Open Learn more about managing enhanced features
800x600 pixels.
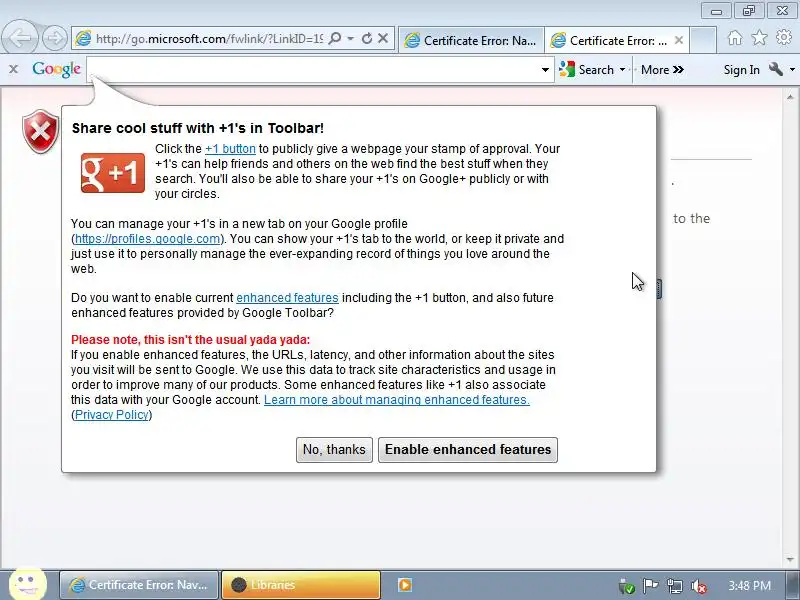pyautogui.click(x=396, y=399)
